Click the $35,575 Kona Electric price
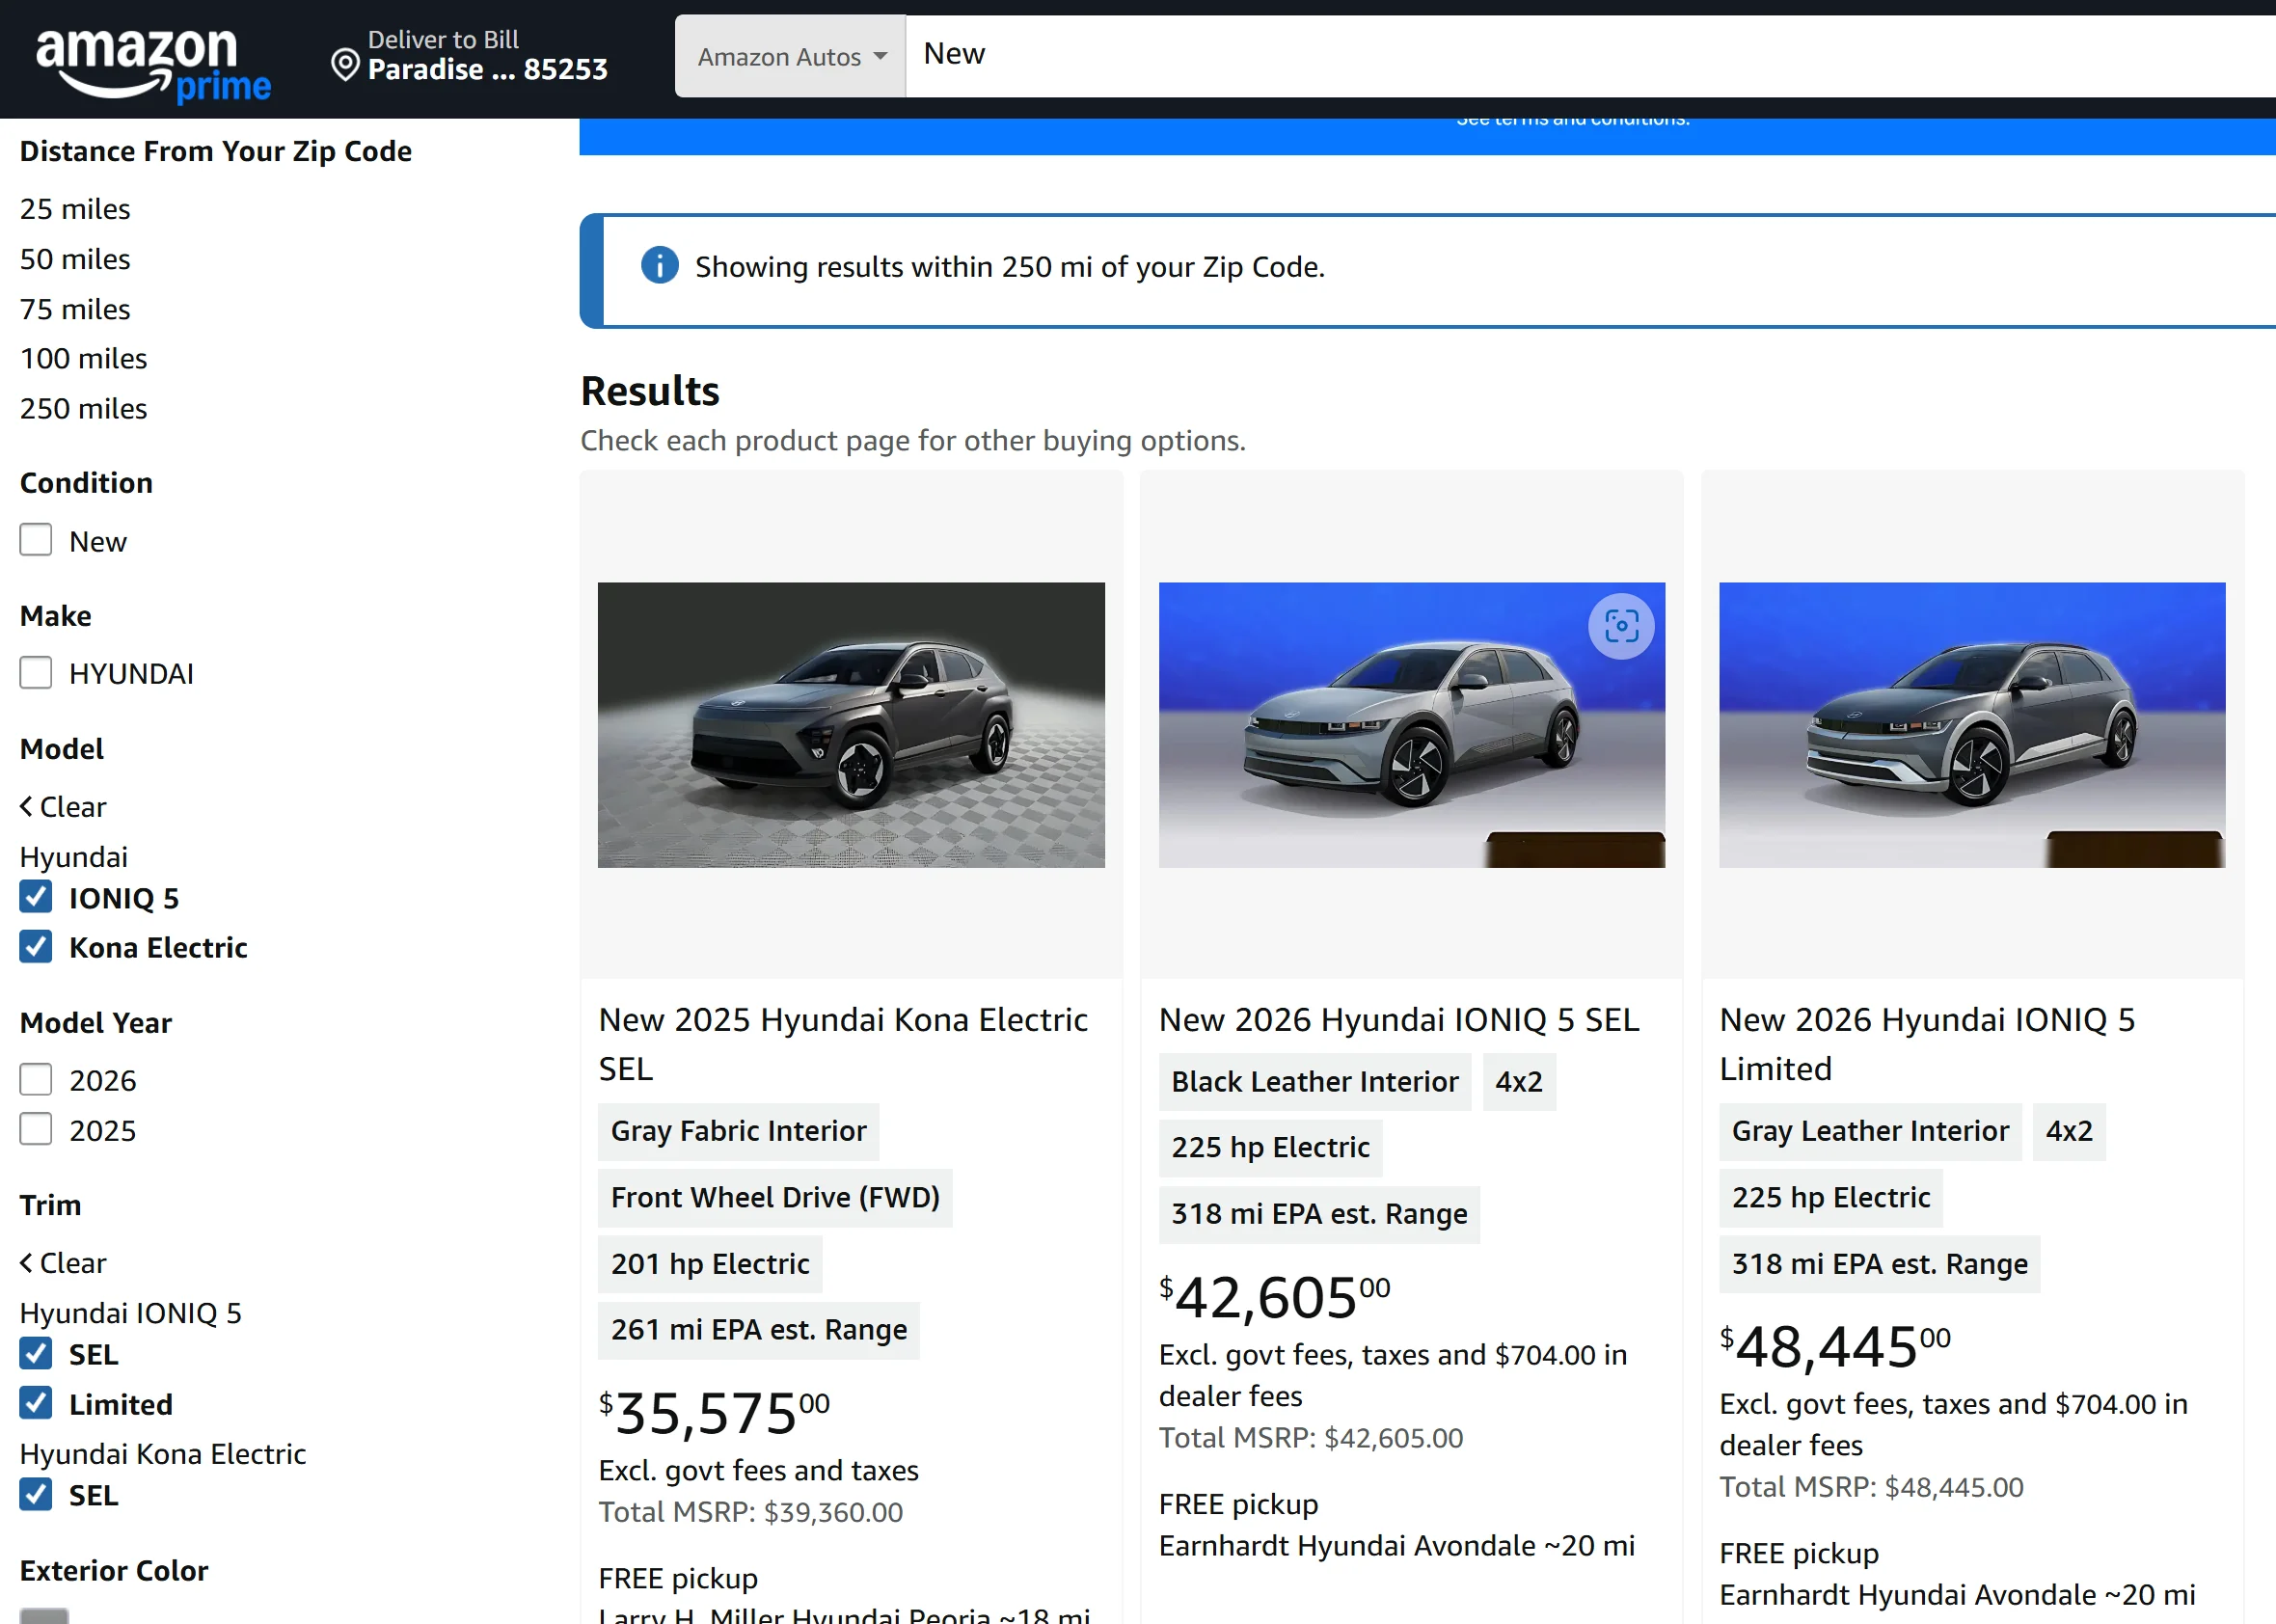Screen dimensions: 2276x1624 point(714,1413)
